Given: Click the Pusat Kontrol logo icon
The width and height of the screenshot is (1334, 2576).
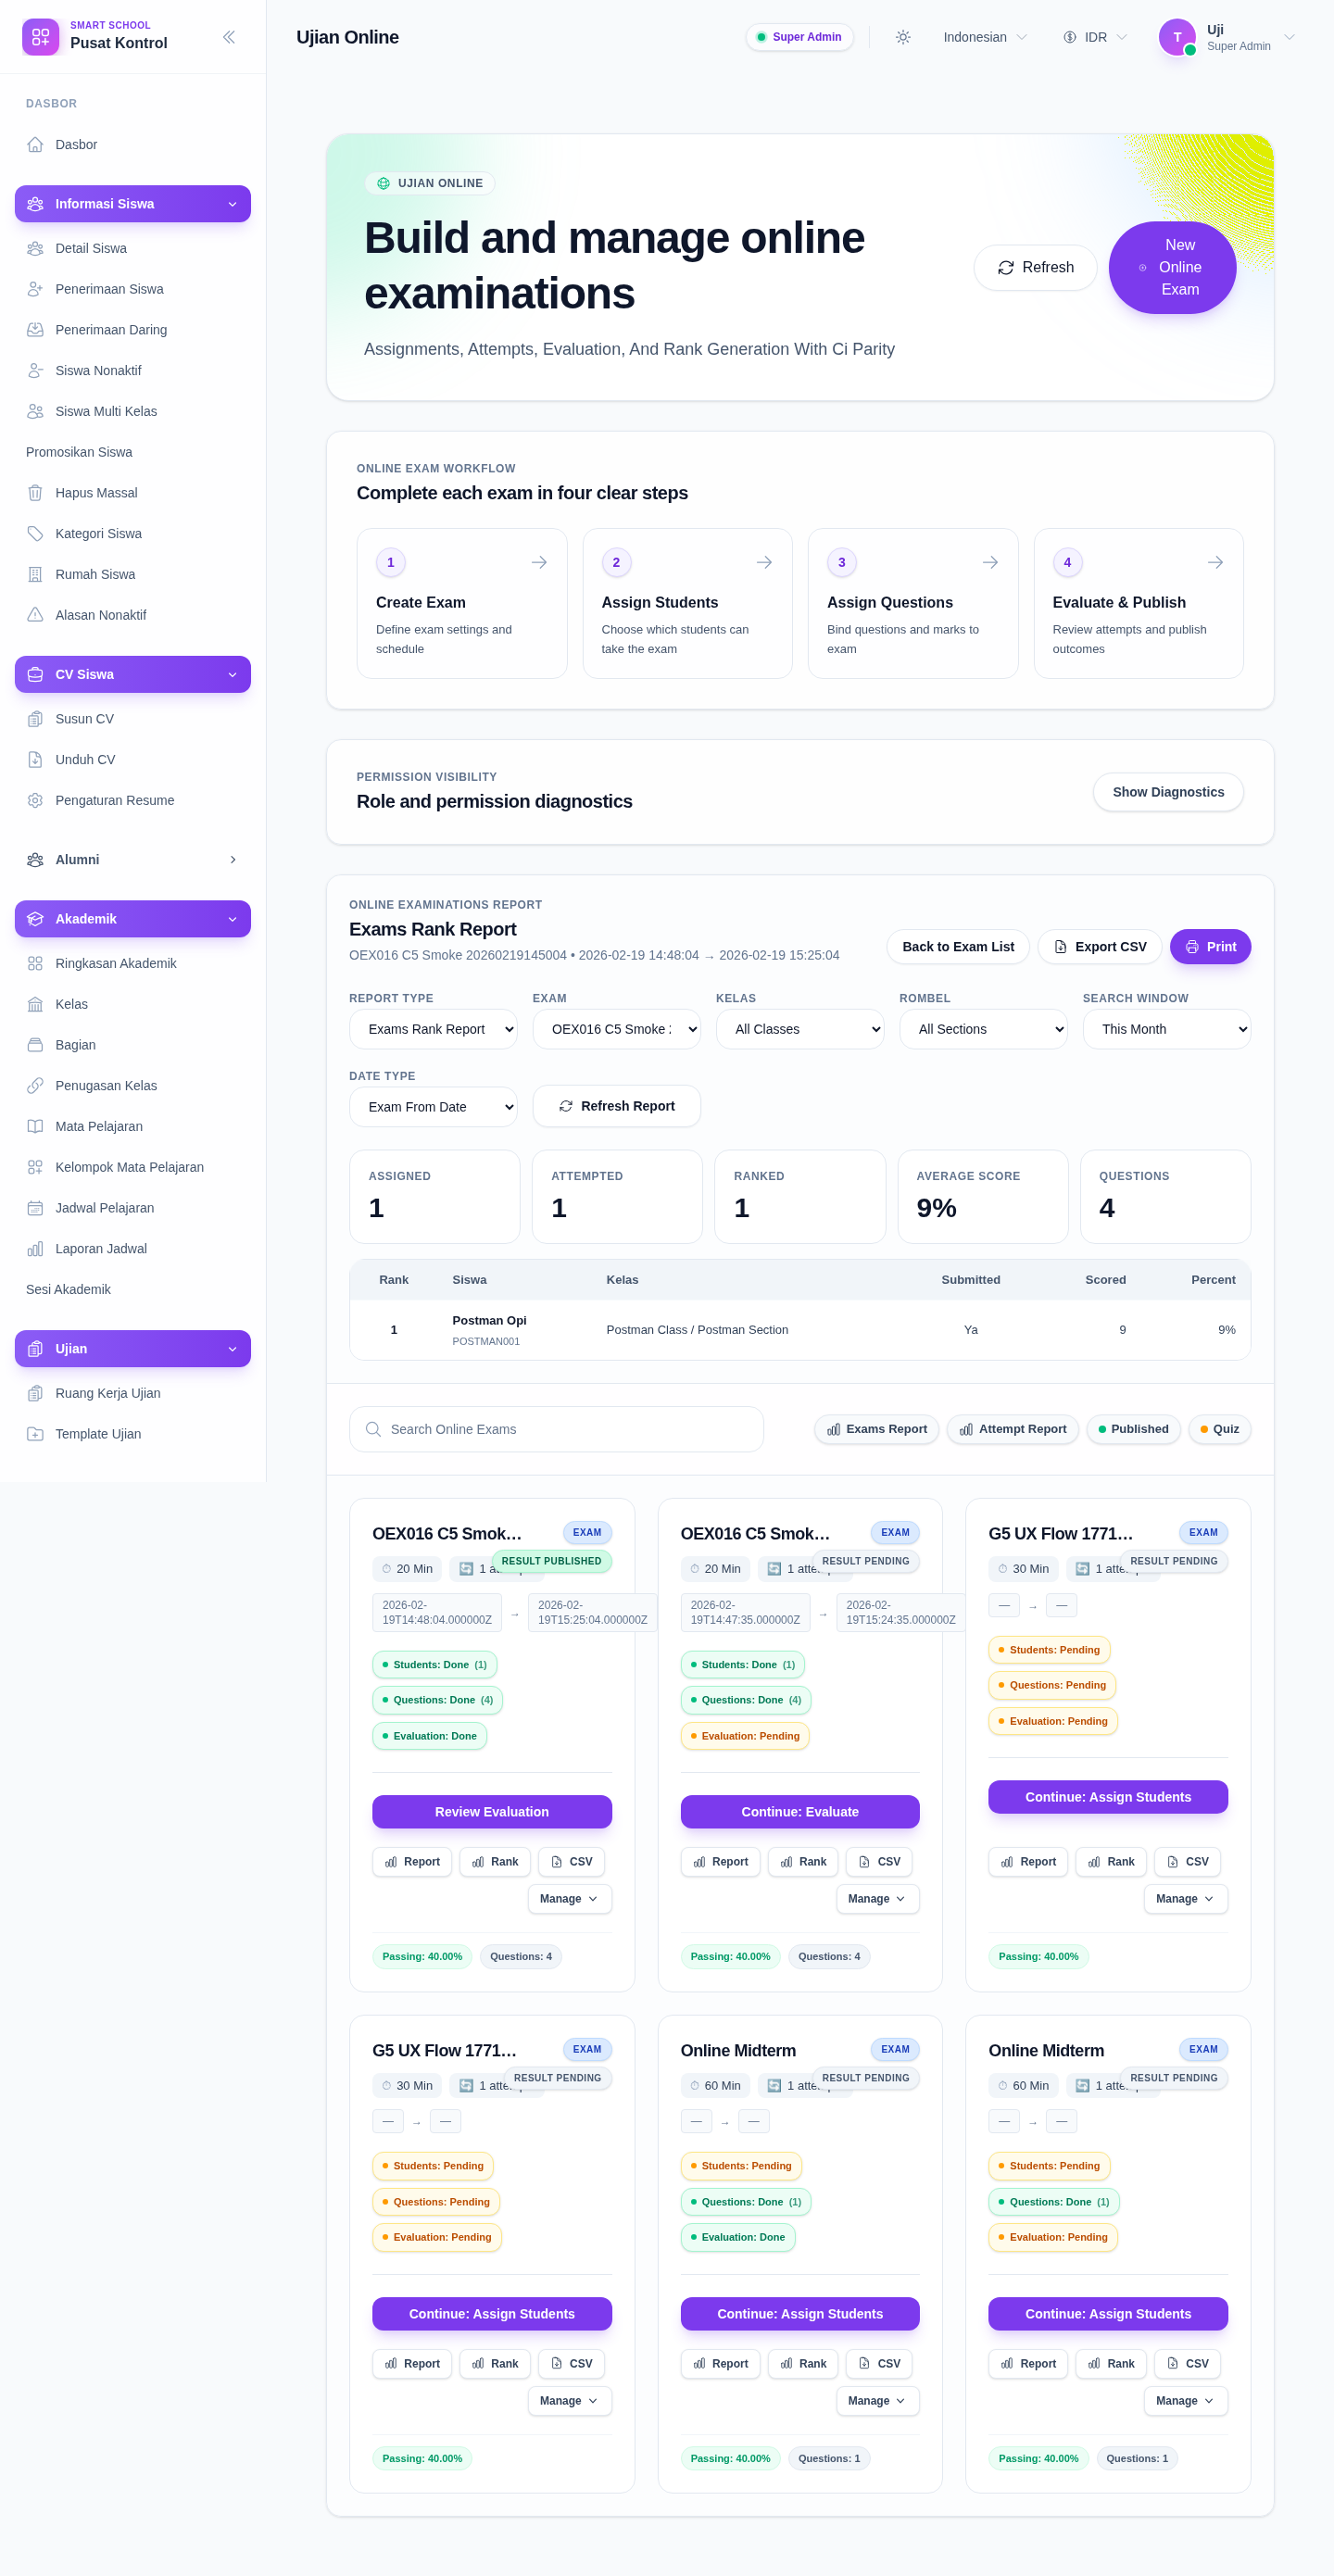Looking at the screenshot, I should click(x=41, y=37).
